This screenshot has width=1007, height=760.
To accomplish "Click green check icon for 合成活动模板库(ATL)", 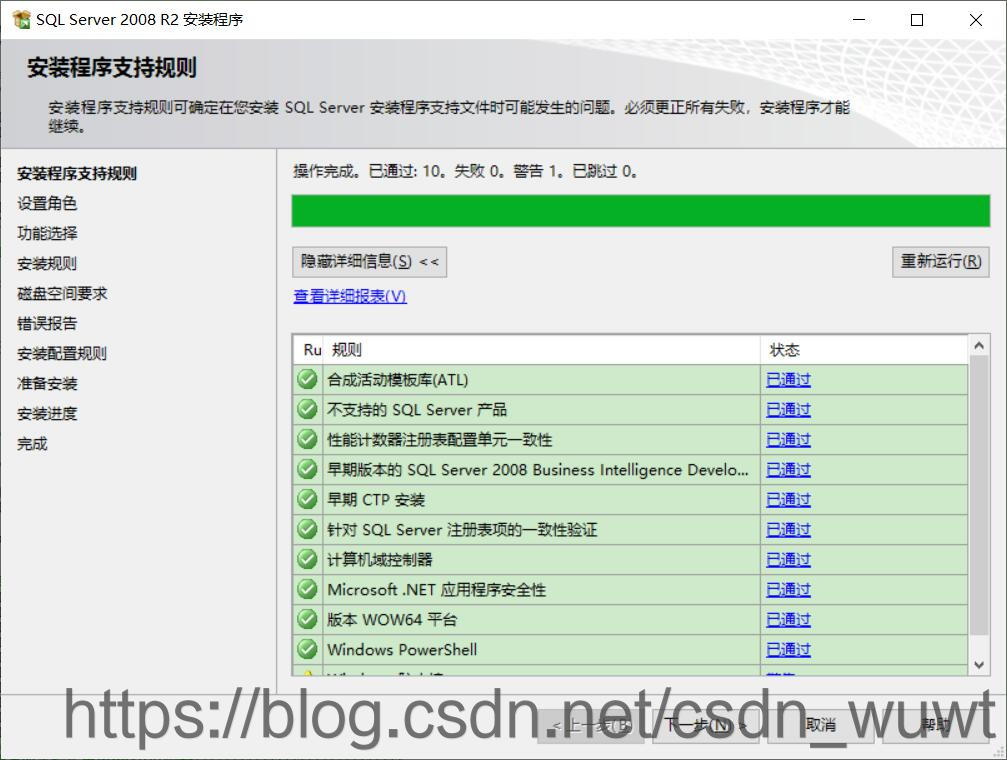I will pos(308,380).
